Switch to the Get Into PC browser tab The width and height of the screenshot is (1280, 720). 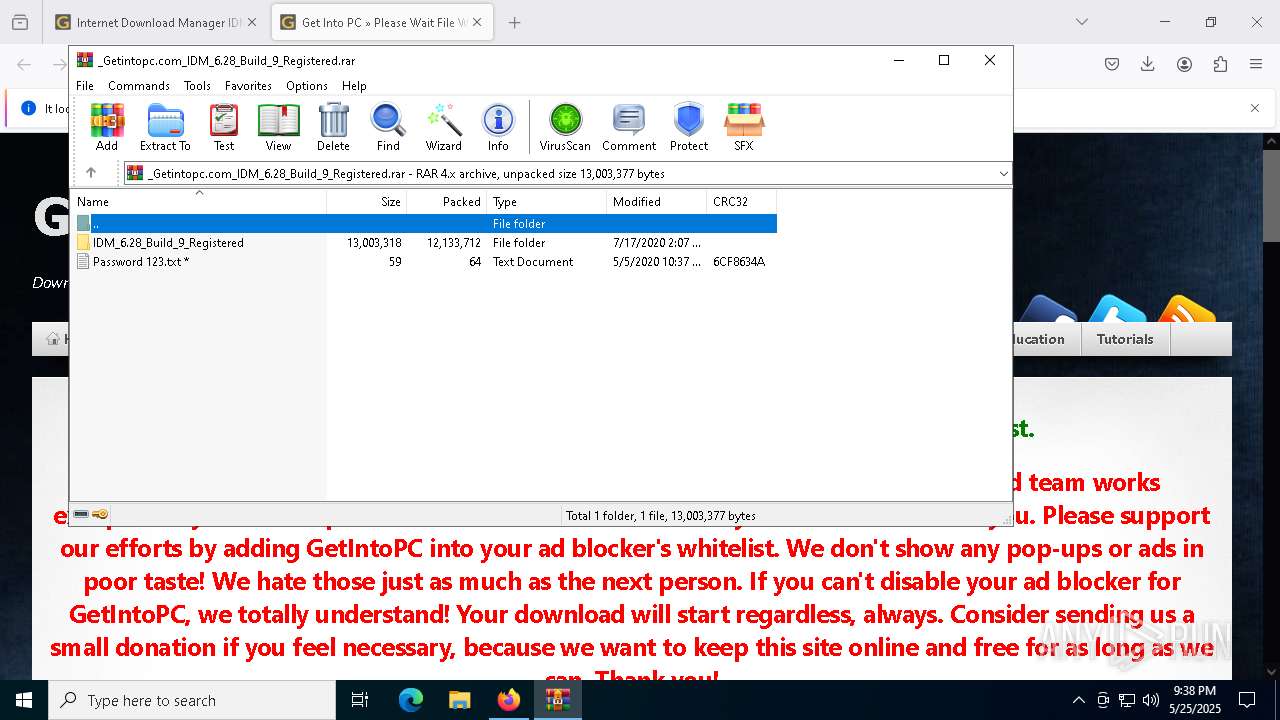(381, 22)
